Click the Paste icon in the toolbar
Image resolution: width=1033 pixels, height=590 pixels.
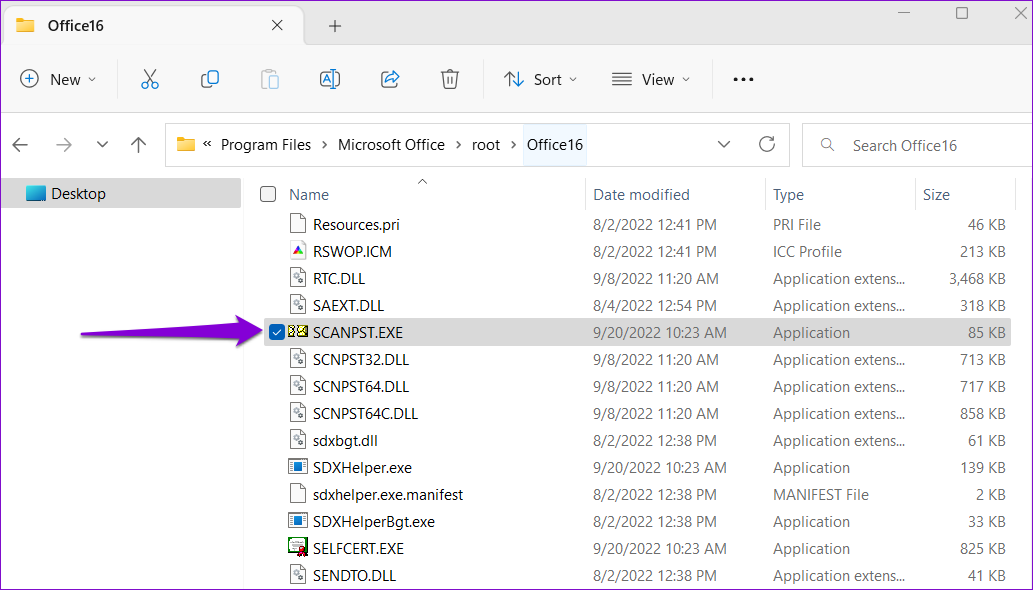269,79
